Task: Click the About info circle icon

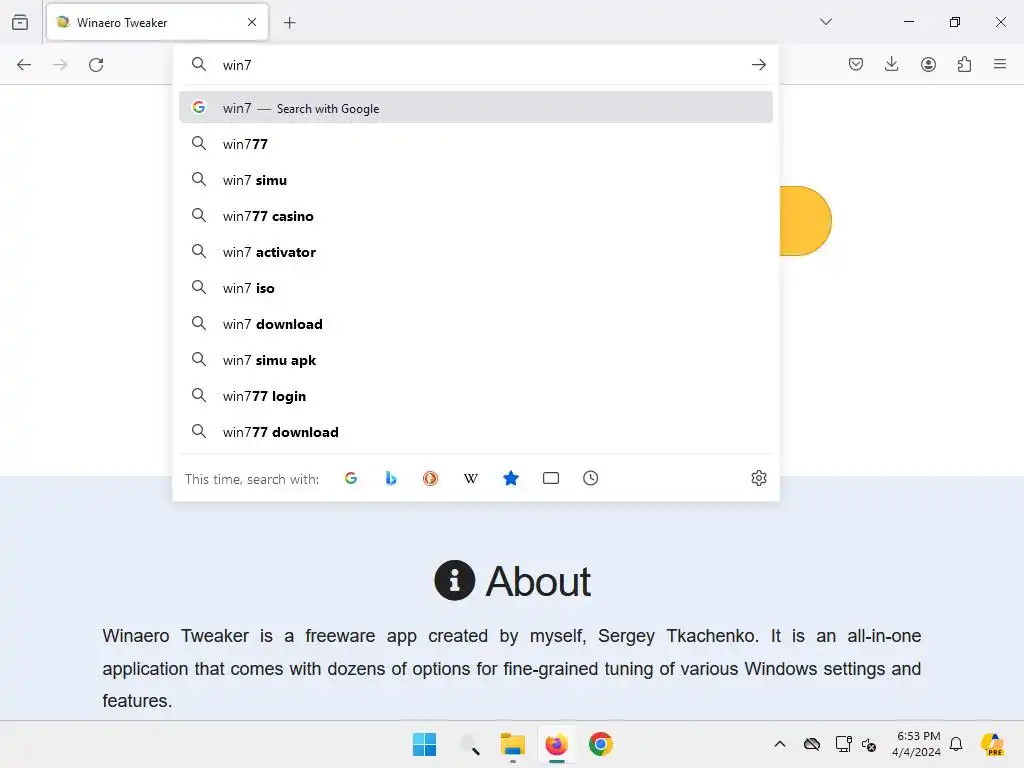Action: click(455, 580)
